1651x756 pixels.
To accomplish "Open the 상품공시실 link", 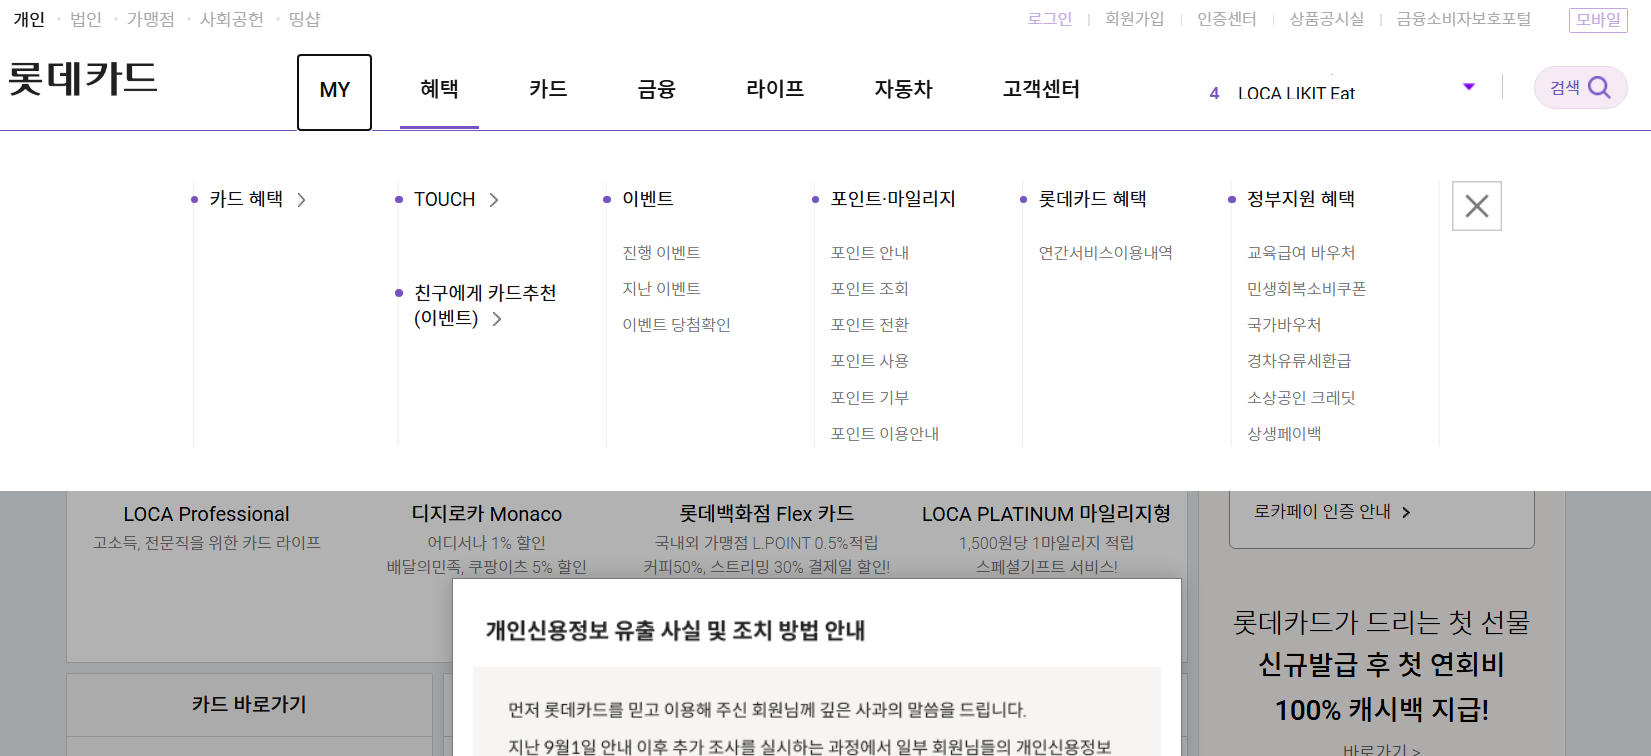I will 1326,19.
